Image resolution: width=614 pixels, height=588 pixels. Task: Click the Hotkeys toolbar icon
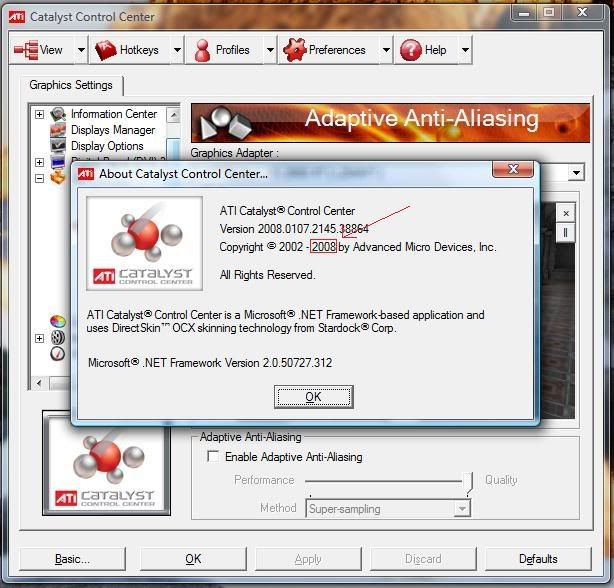click(x=105, y=50)
